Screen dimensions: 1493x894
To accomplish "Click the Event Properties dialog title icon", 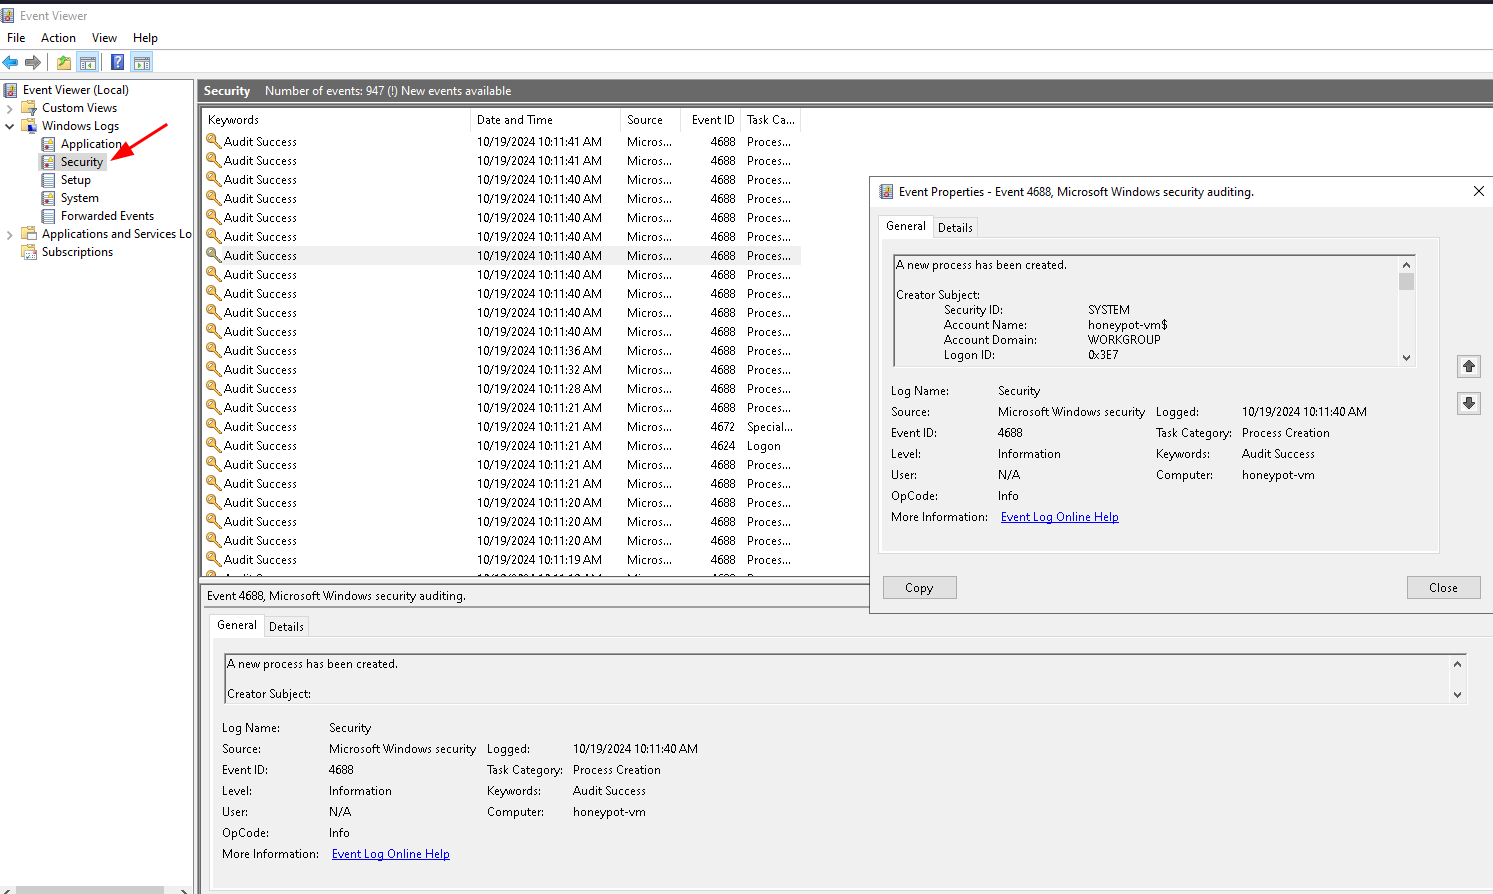I will pos(886,191).
